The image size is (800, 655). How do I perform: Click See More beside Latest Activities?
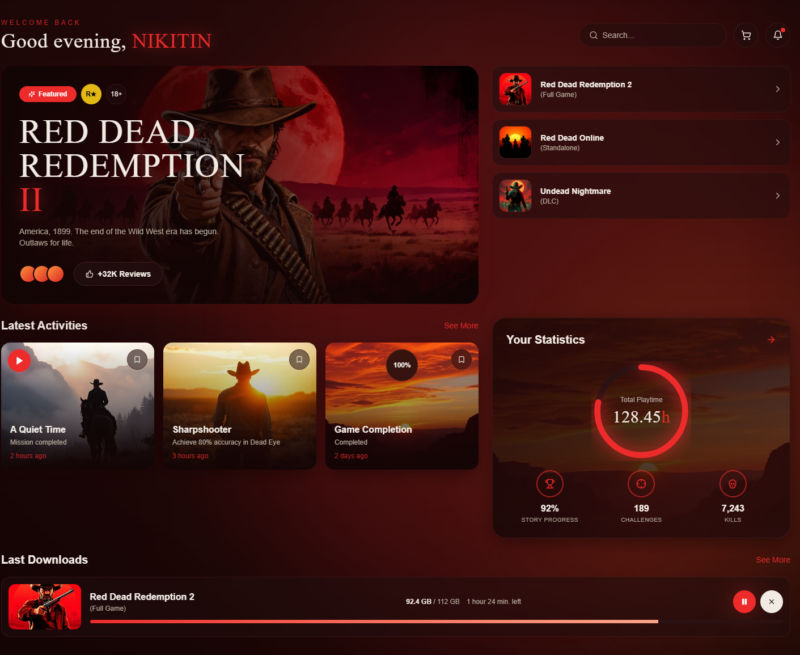click(x=461, y=325)
